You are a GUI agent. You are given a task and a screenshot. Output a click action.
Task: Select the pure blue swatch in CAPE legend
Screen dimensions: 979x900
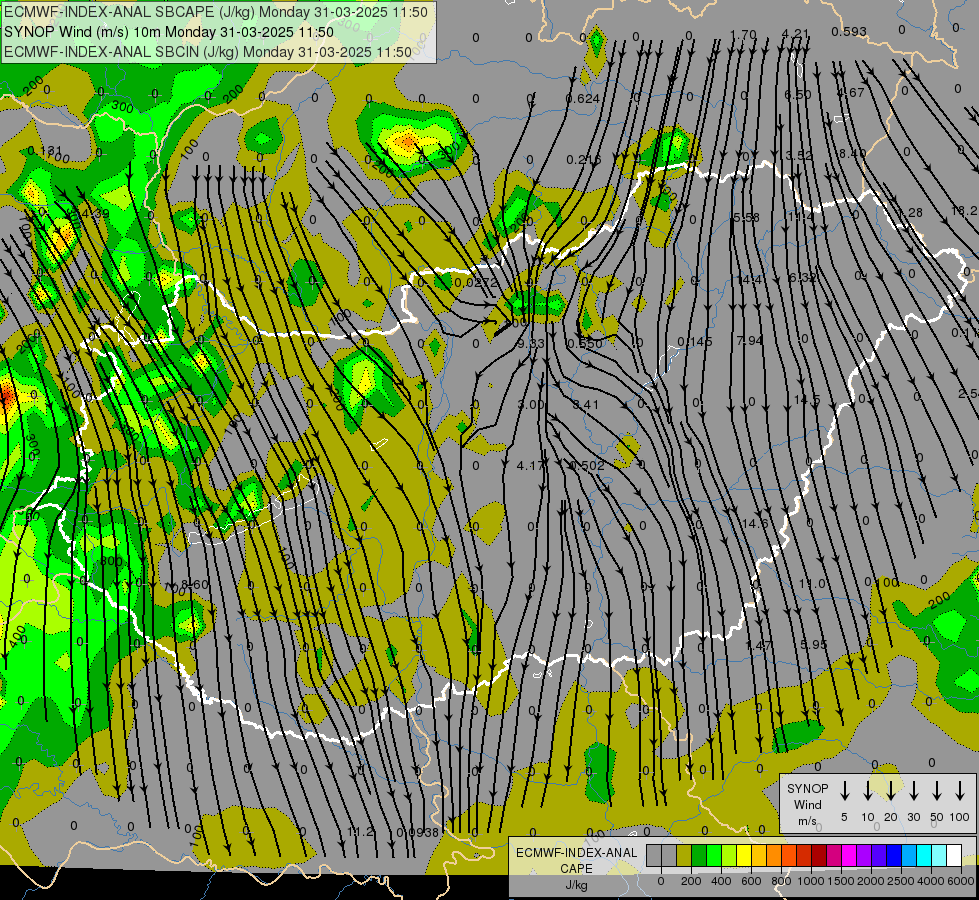(x=893, y=856)
